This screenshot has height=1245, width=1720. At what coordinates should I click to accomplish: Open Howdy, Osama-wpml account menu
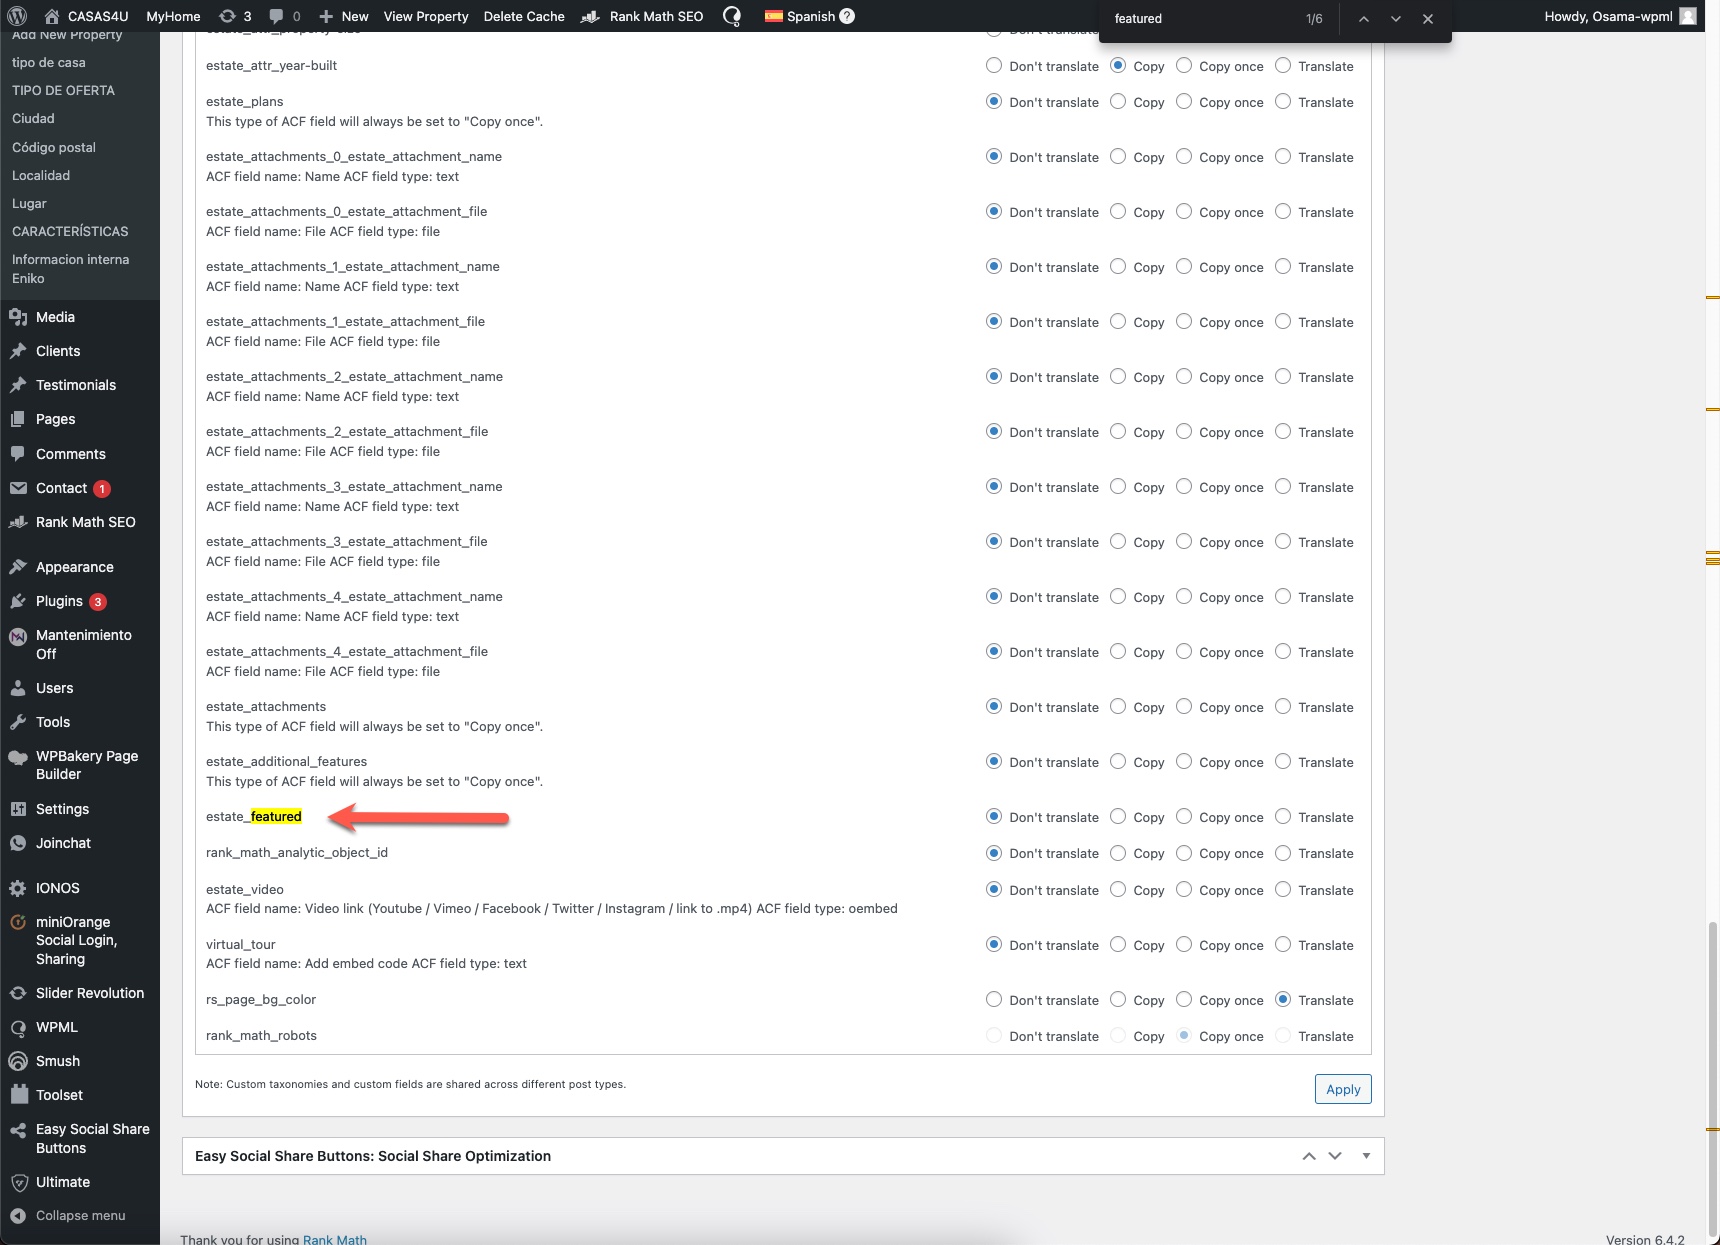pos(1620,16)
